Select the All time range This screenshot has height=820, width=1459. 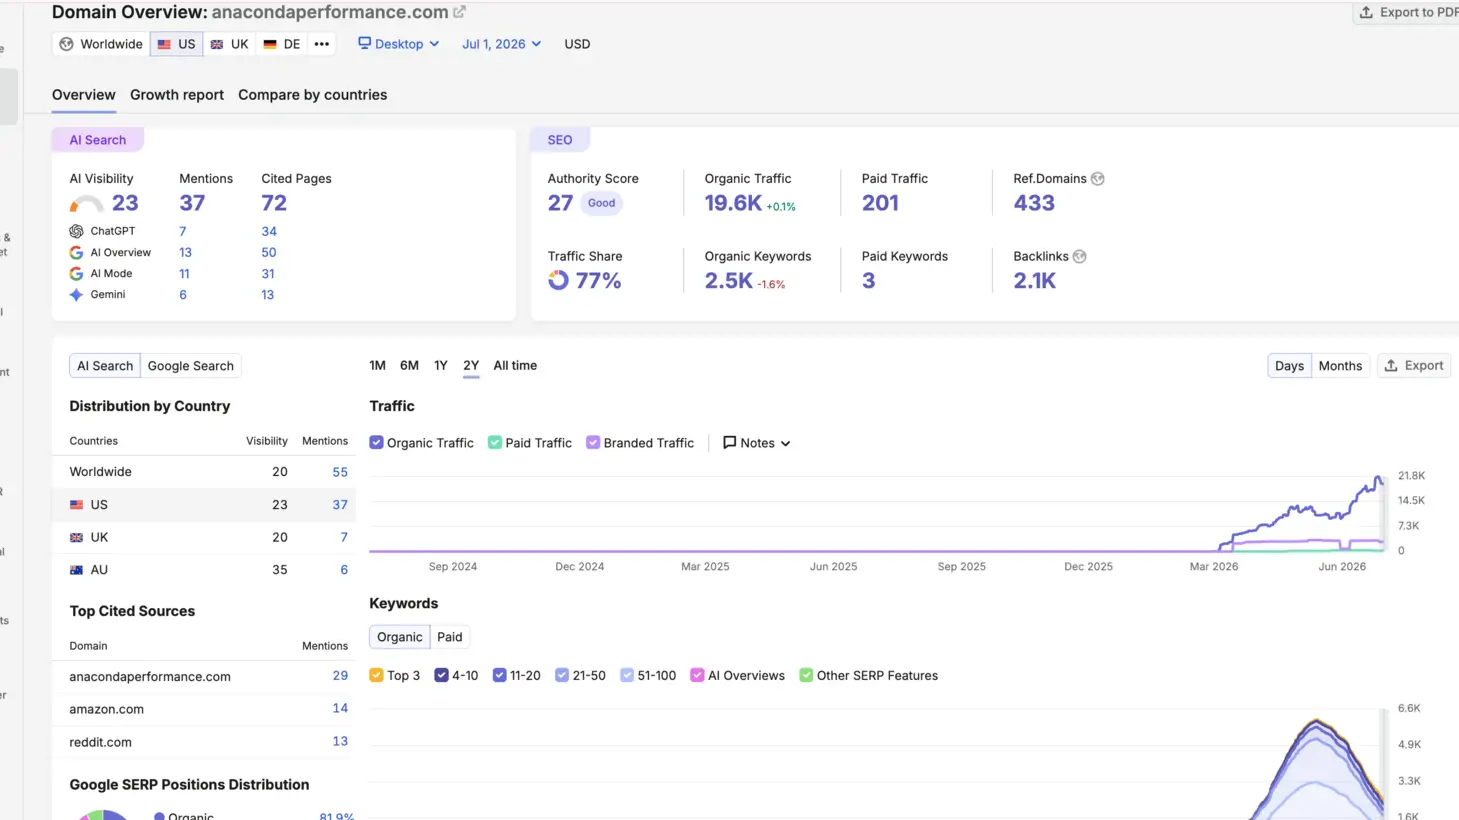(x=515, y=366)
